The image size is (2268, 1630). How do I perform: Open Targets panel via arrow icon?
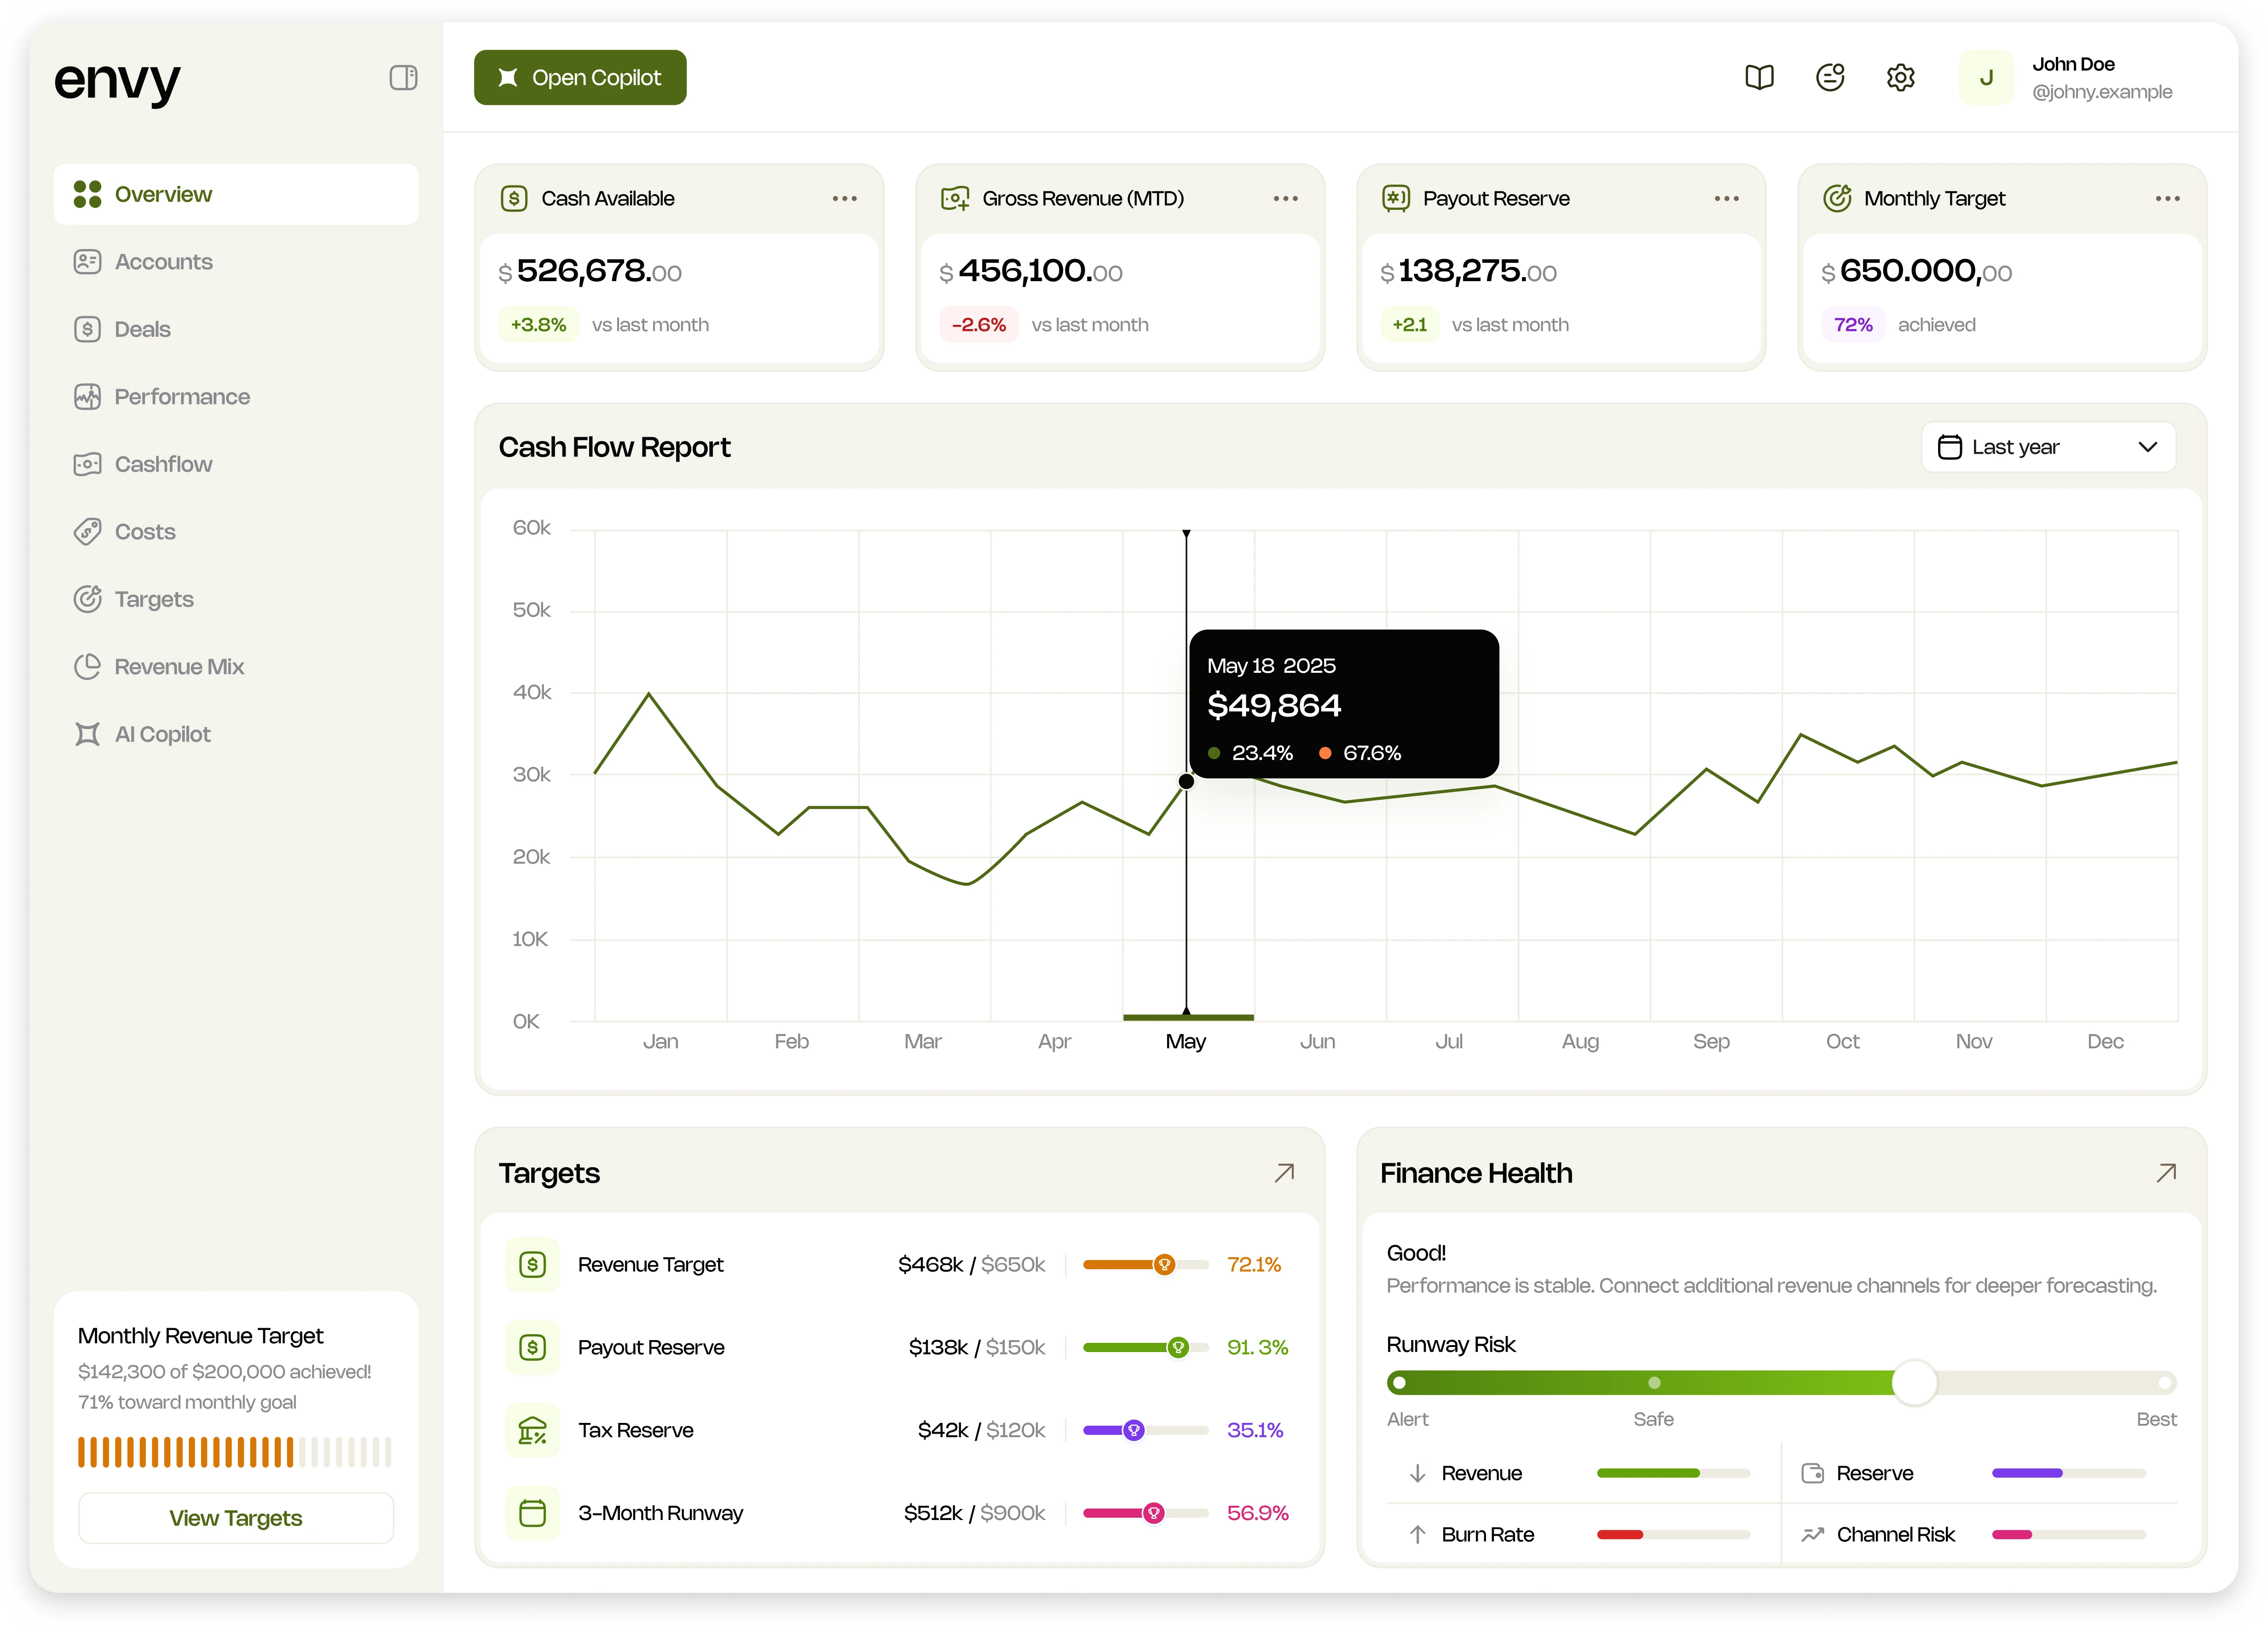tap(1284, 1172)
